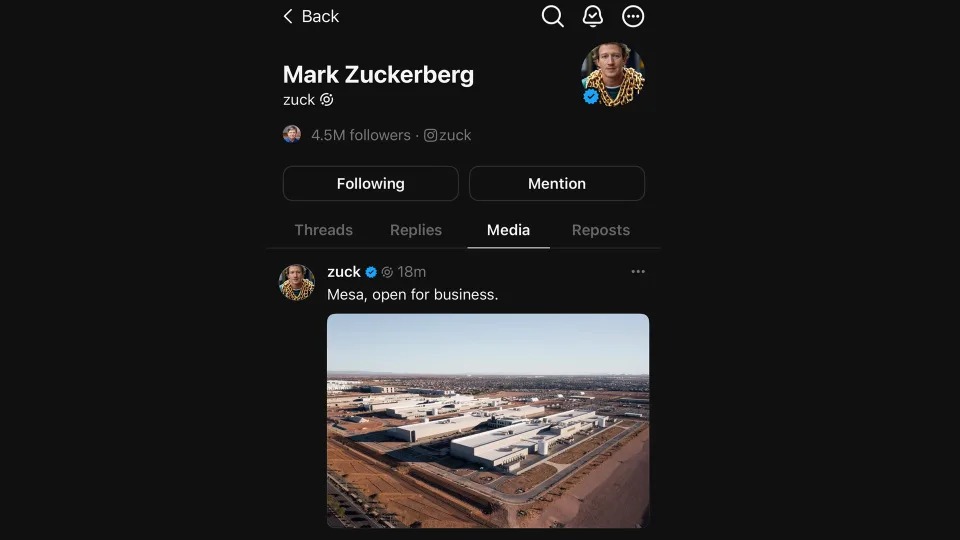Click the 18m post timestamp

(x=412, y=272)
